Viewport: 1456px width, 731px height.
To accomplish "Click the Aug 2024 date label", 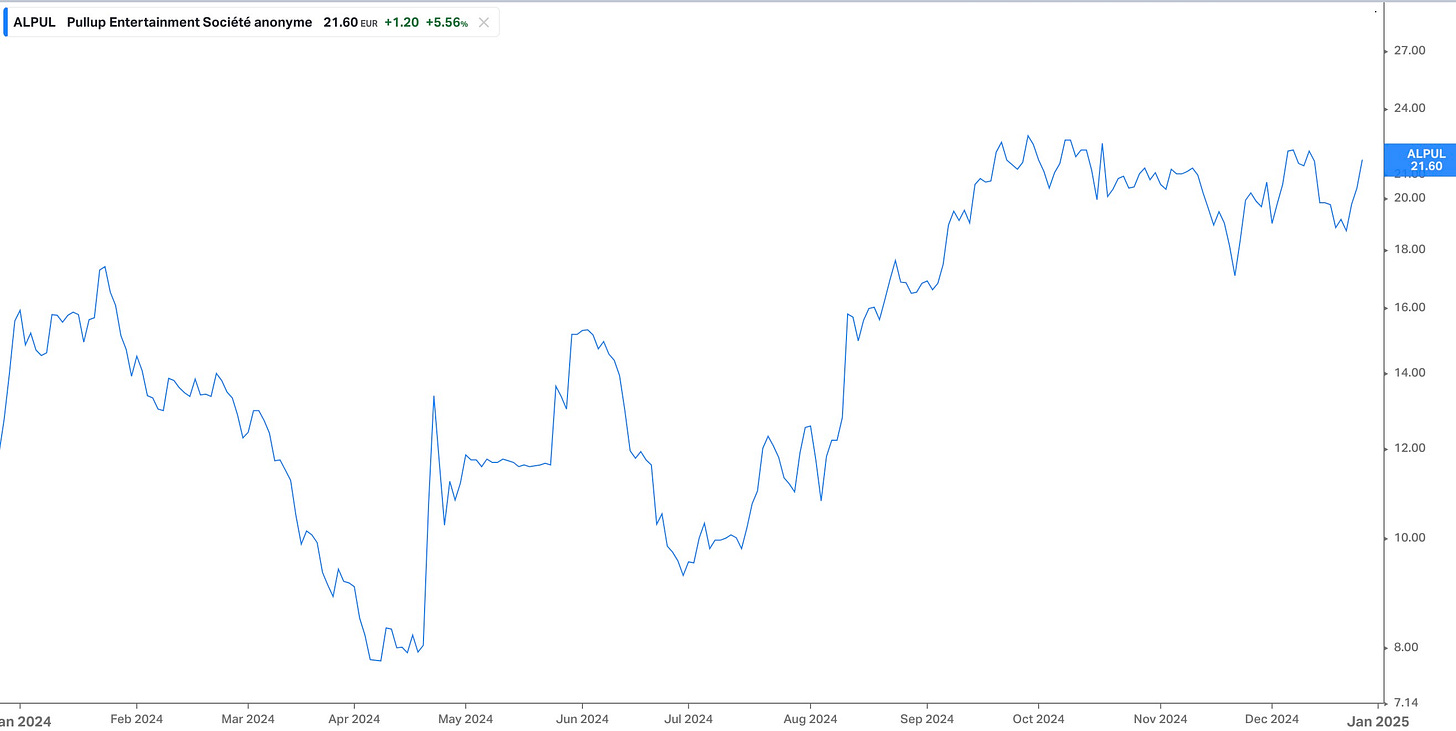I will click(810, 719).
